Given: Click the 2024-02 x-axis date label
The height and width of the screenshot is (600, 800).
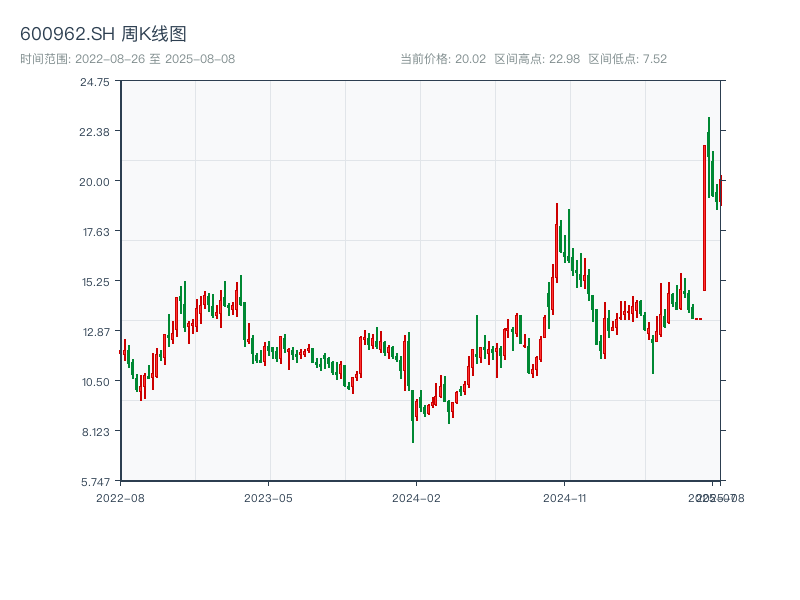Looking at the screenshot, I should (x=417, y=497).
